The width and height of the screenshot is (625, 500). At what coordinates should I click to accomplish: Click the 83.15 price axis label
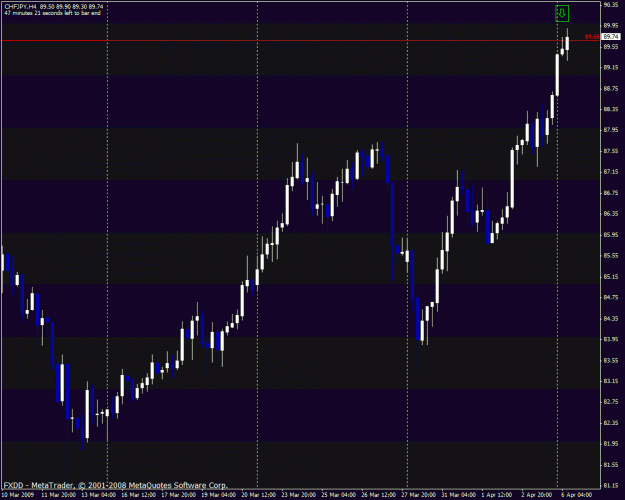[611, 381]
